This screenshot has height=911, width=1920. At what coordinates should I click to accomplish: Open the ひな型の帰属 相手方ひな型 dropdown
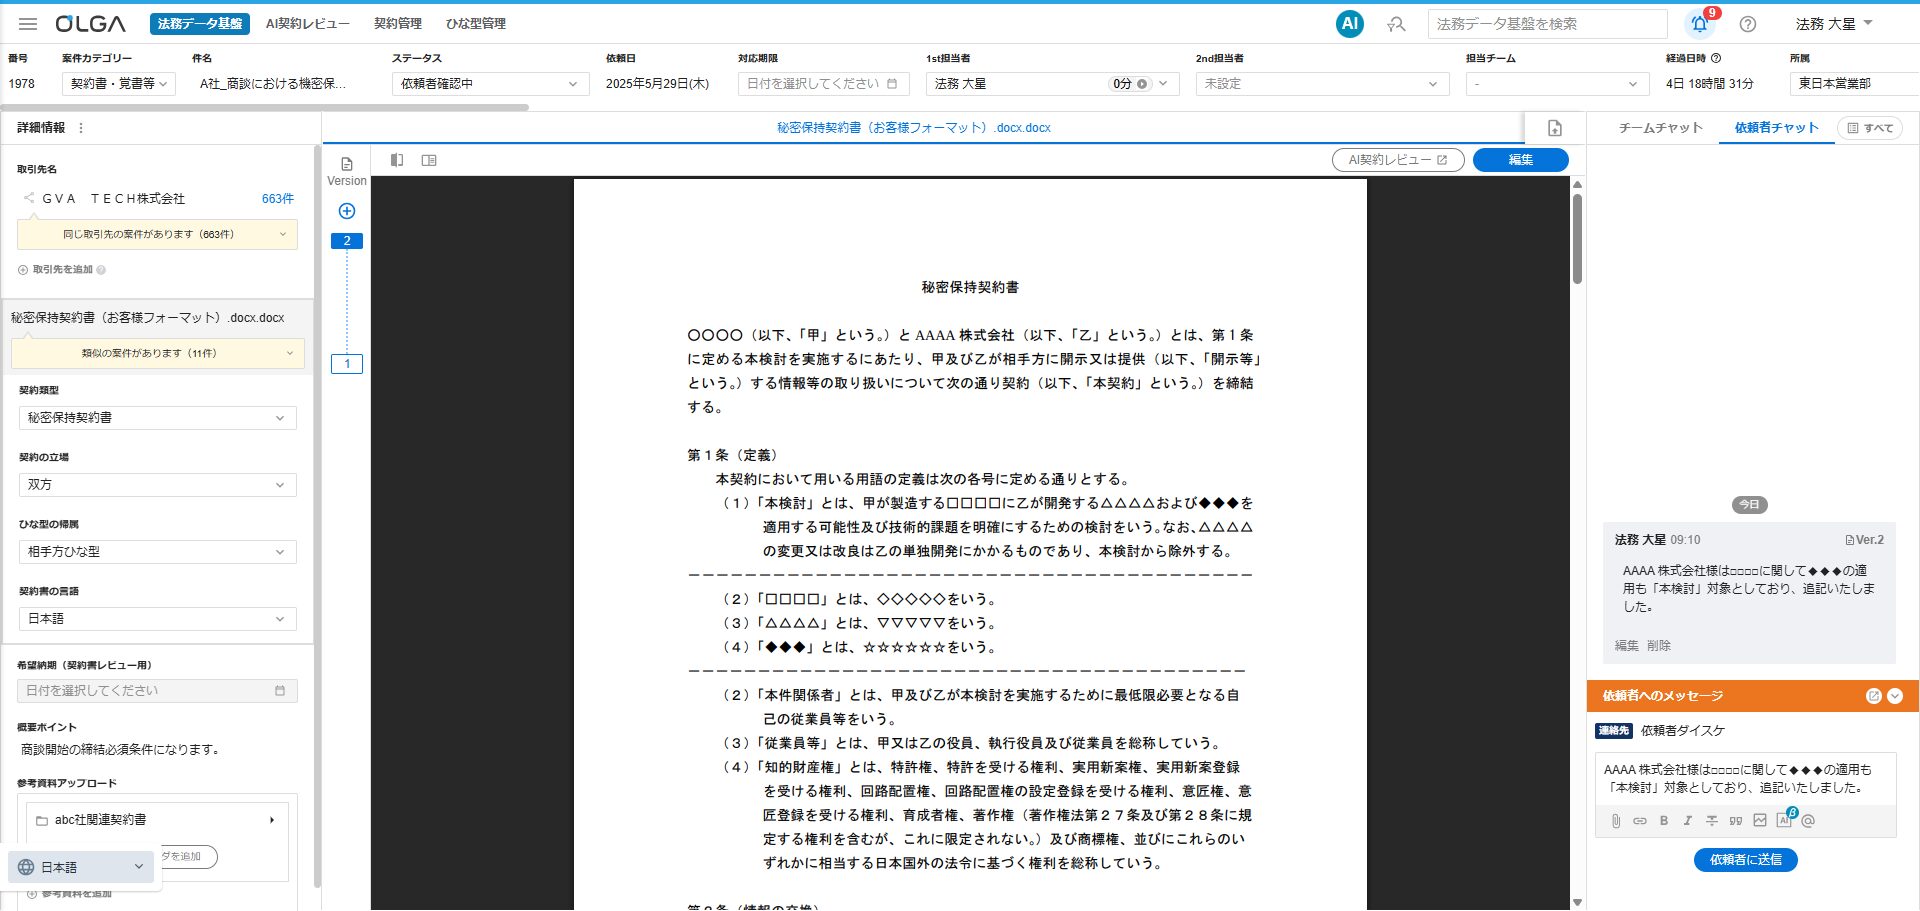pyautogui.click(x=158, y=552)
